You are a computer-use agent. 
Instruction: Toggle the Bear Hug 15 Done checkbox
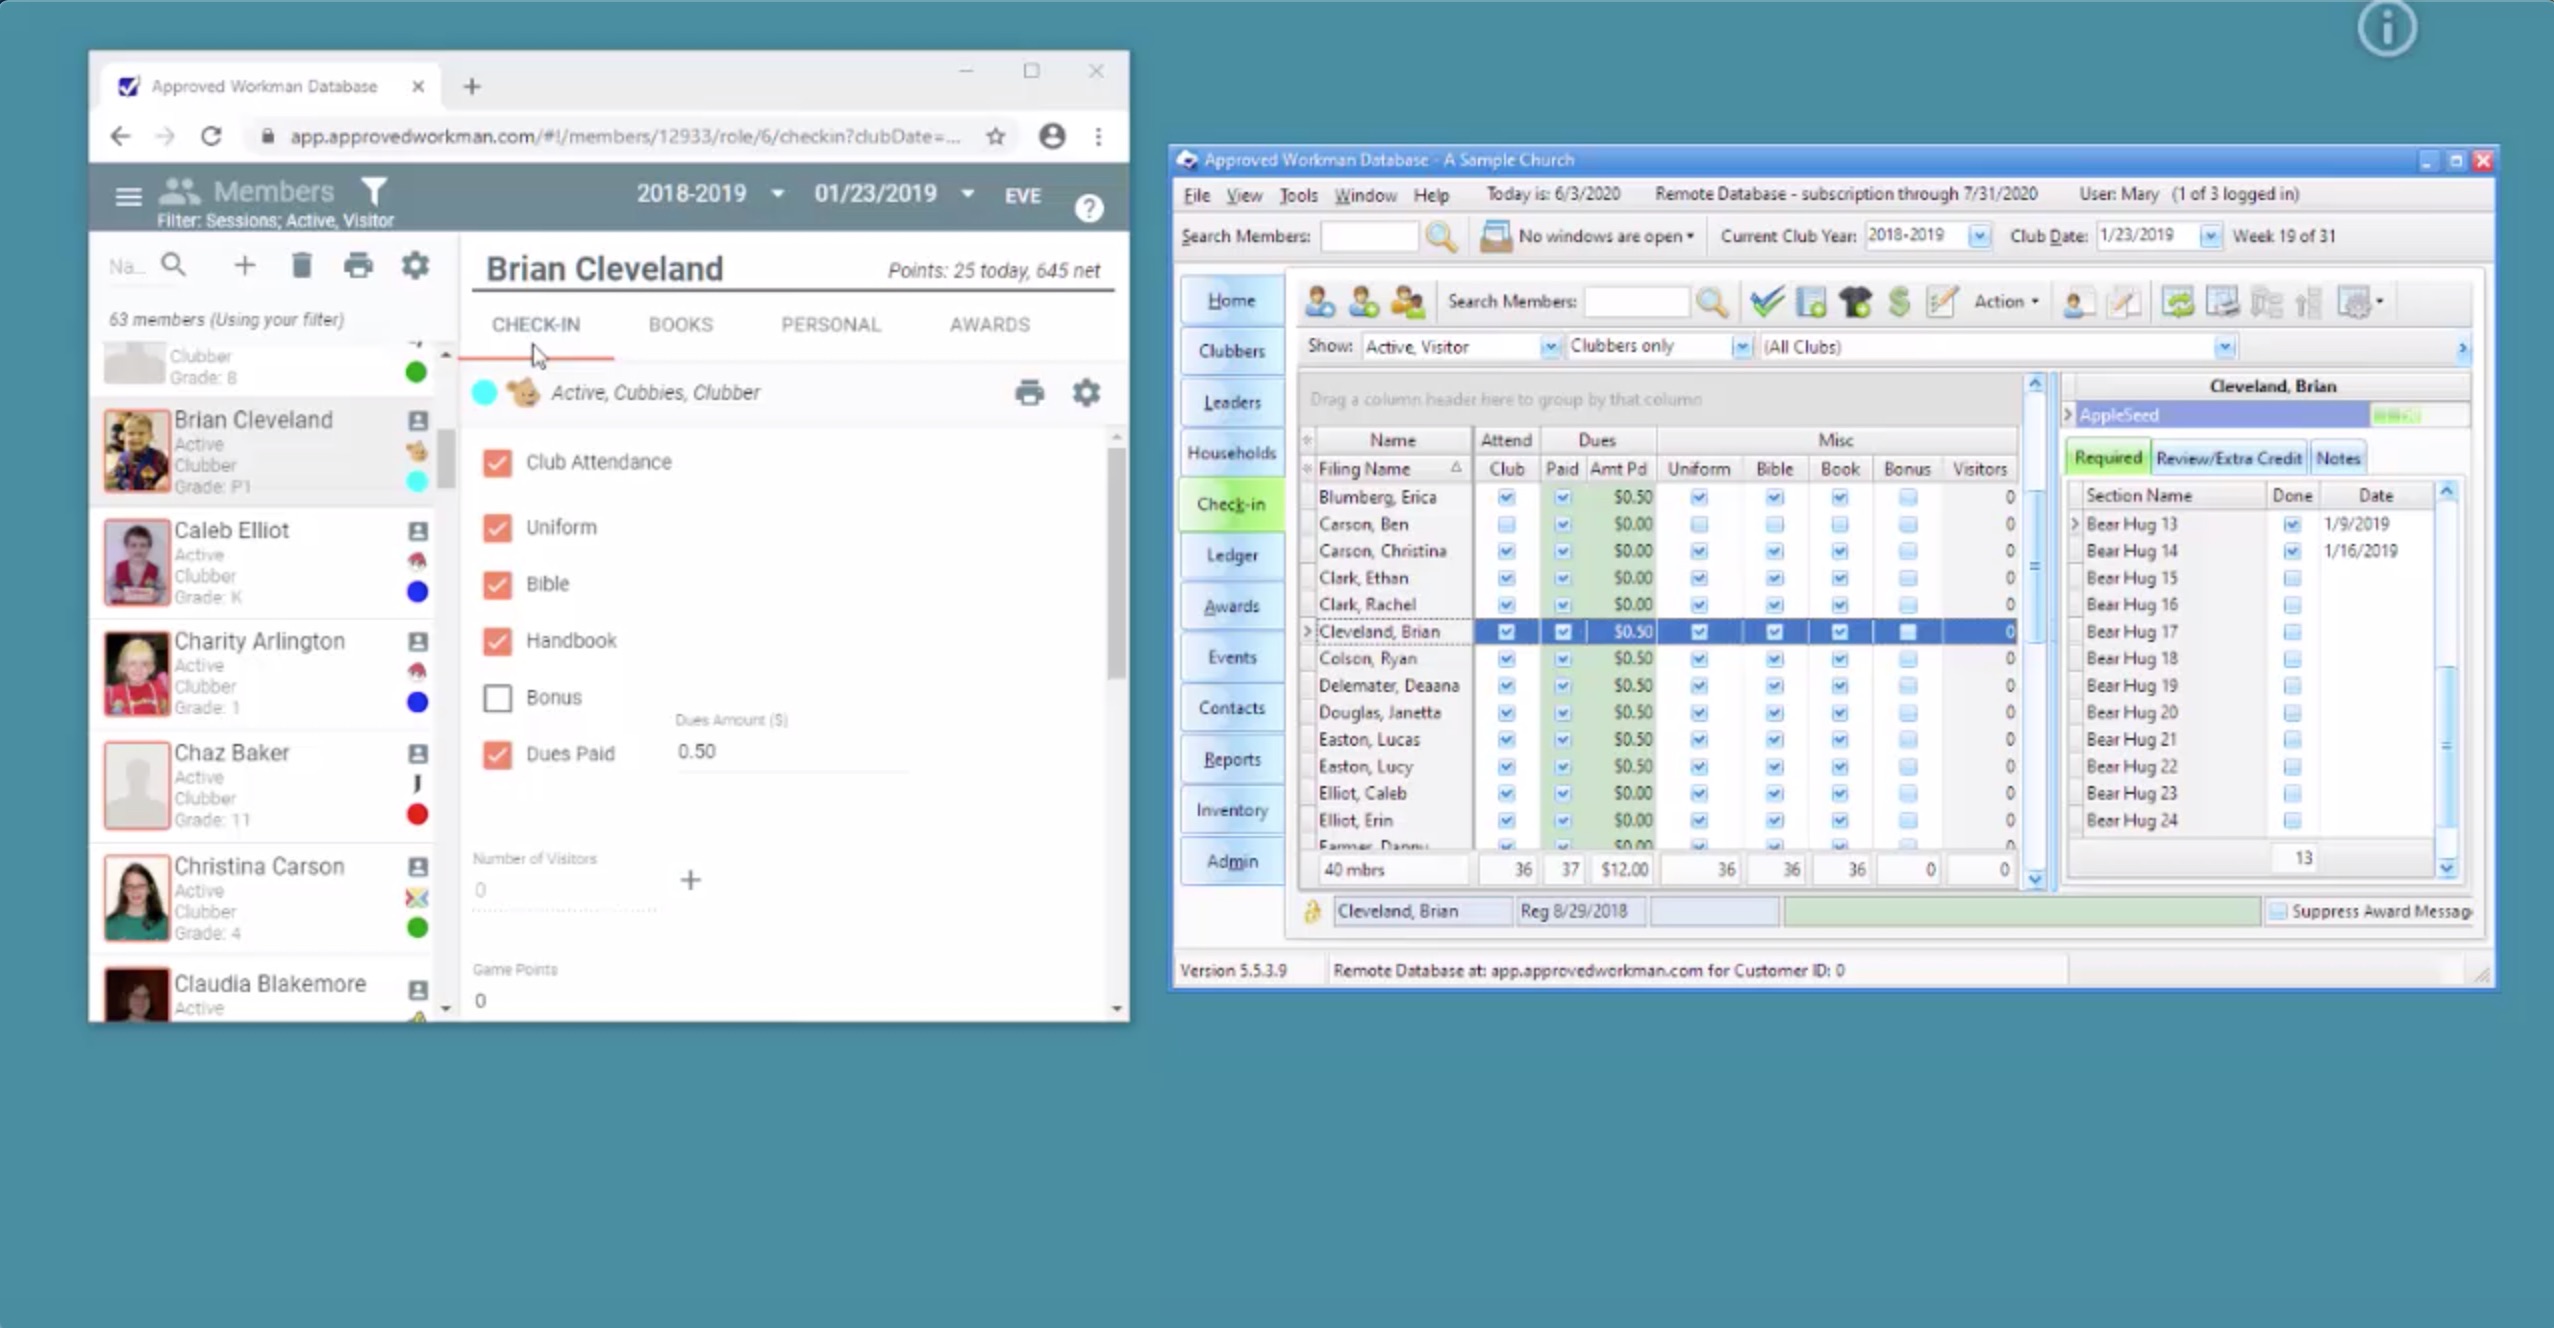click(x=2291, y=578)
